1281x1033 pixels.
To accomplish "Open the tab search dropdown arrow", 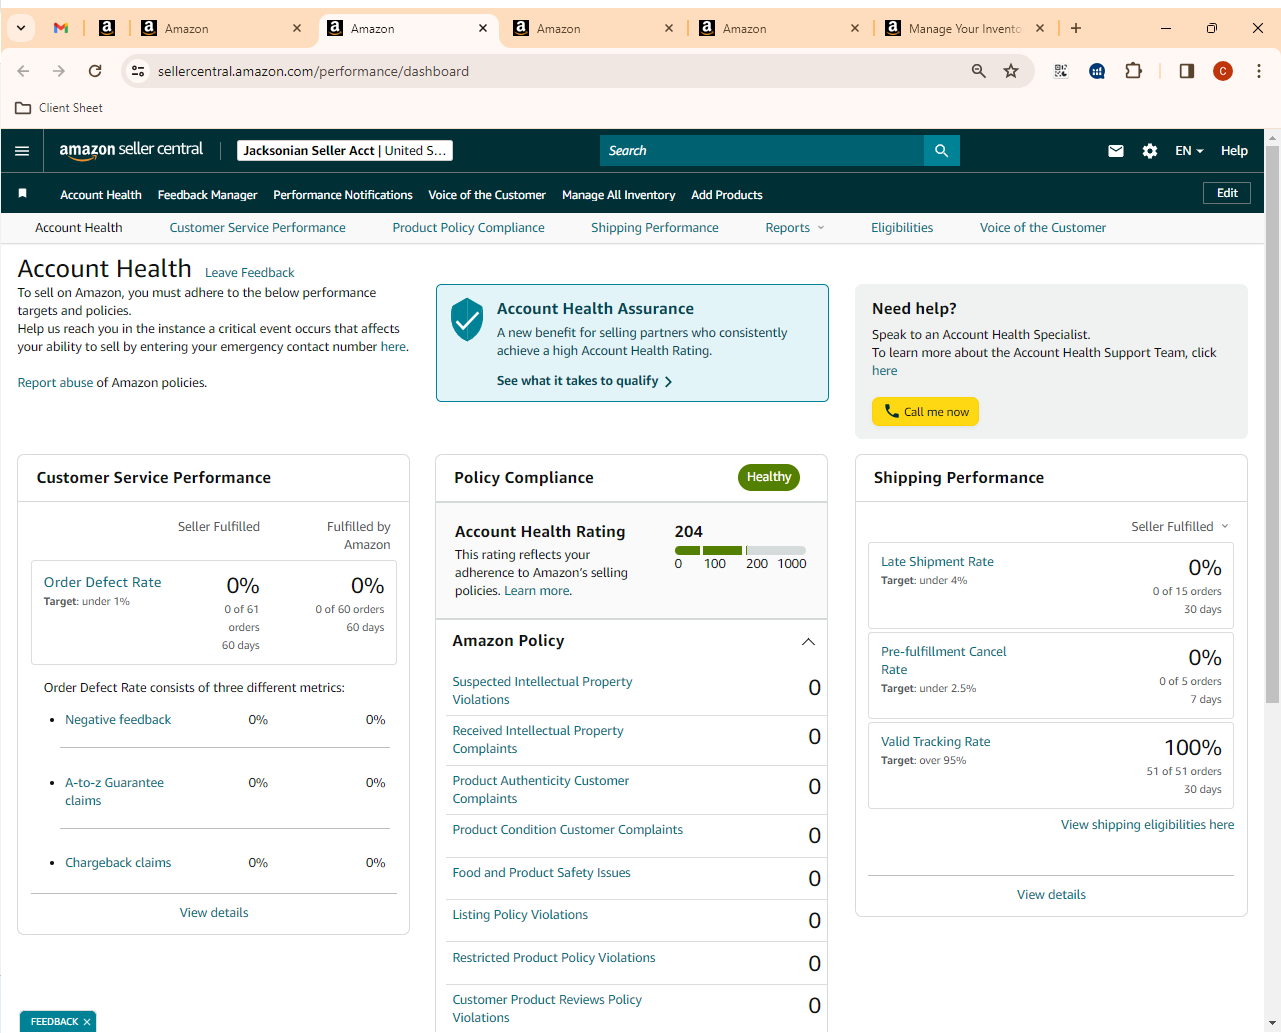I will (21, 28).
